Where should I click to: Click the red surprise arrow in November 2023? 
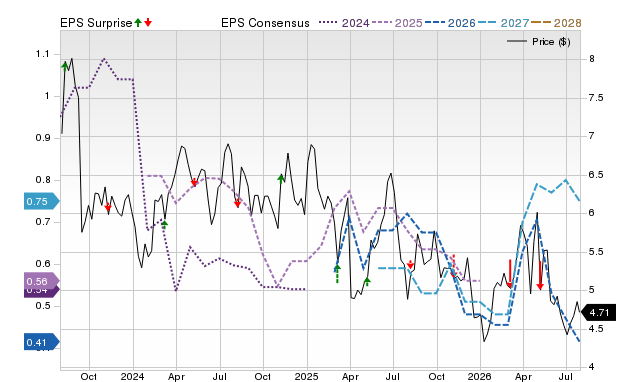coord(108,208)
